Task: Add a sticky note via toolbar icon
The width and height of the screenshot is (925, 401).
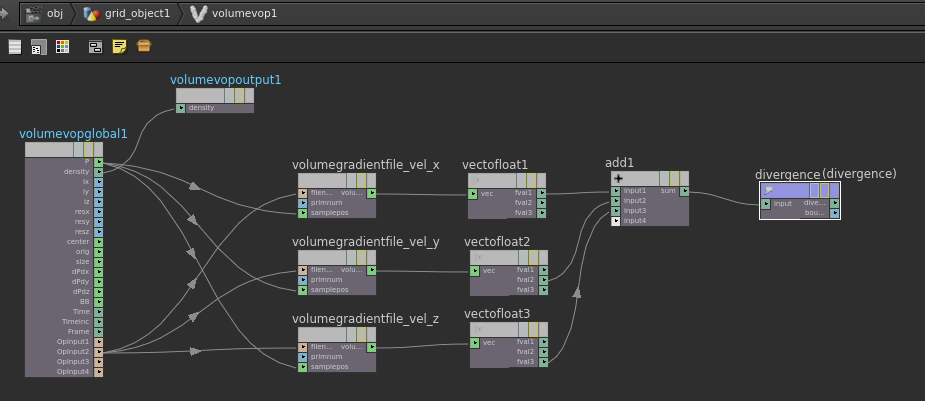Action: (119, 47)
